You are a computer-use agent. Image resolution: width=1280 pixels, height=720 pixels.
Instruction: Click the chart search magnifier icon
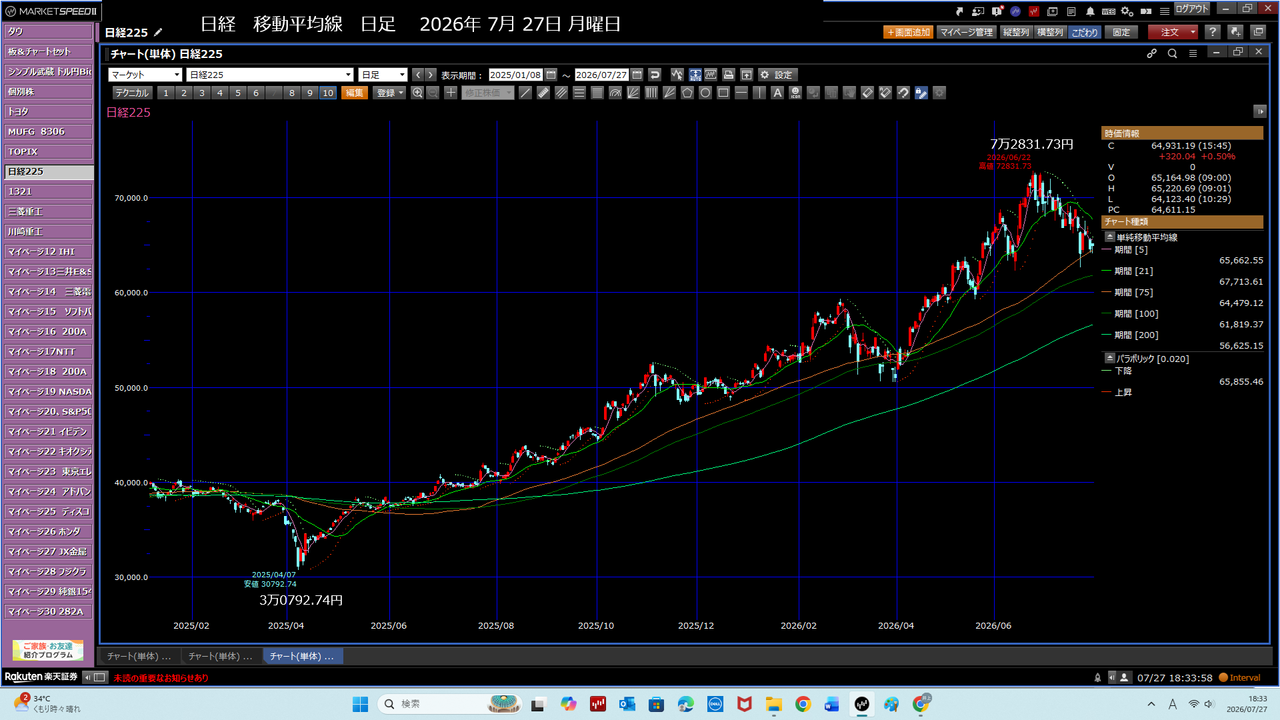pos(1172,53)
